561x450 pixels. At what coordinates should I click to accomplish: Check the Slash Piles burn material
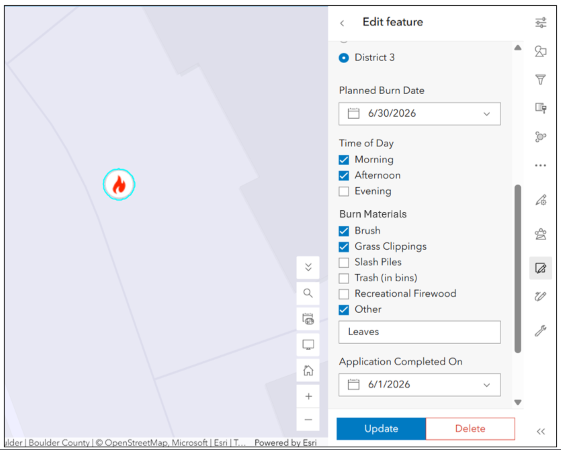tap(344, 263)
